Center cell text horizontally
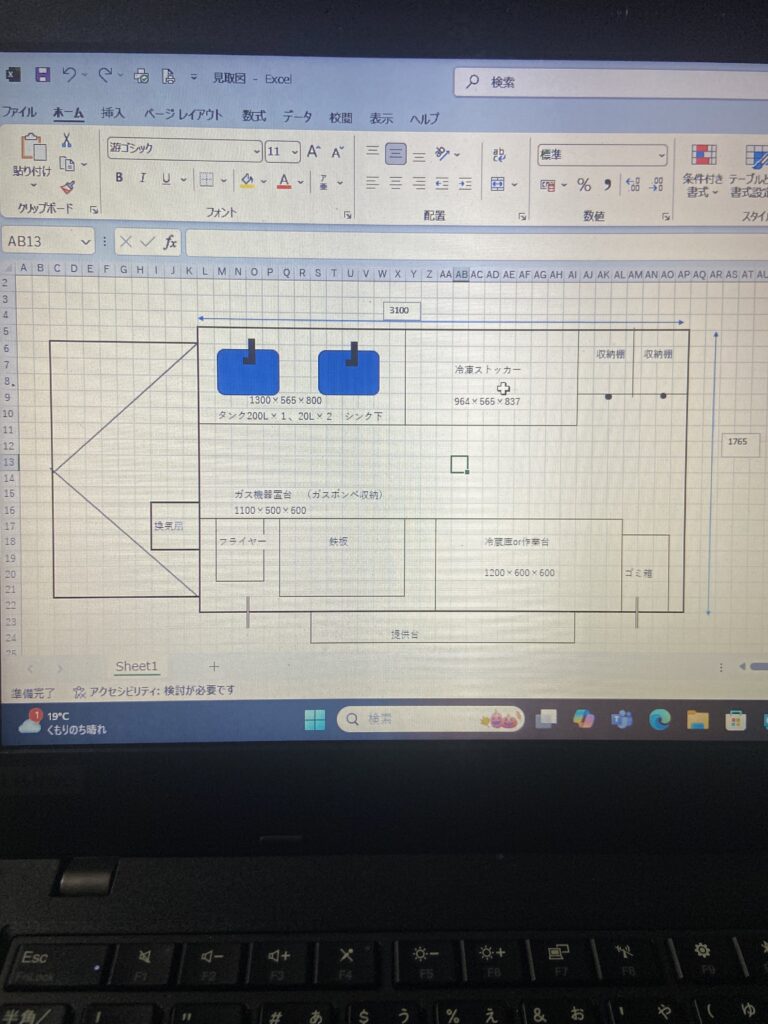The width and height of the screenshot is (768, 1024). 395,183
